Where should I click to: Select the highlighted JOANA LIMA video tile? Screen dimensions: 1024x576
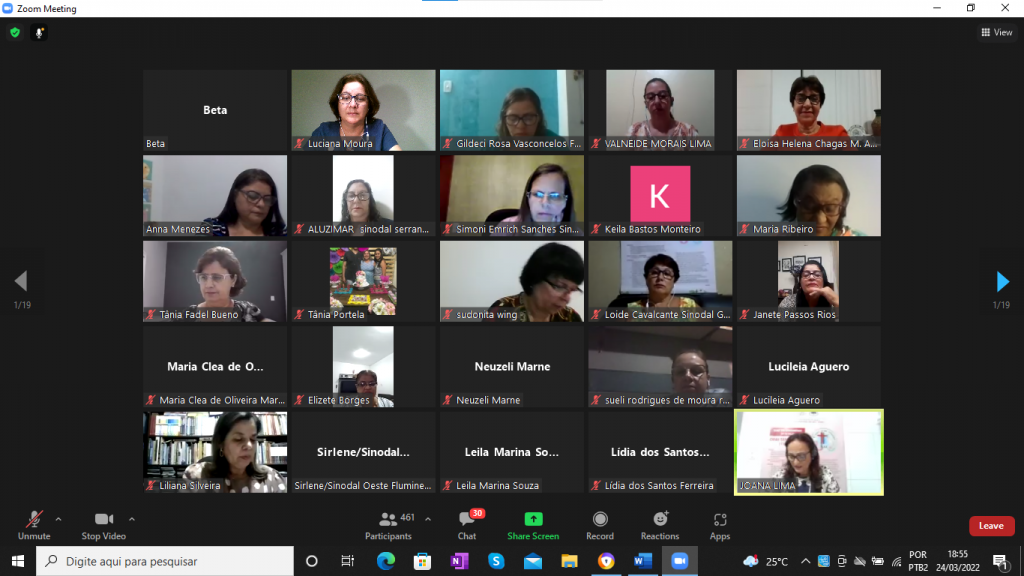pos(809,451)
